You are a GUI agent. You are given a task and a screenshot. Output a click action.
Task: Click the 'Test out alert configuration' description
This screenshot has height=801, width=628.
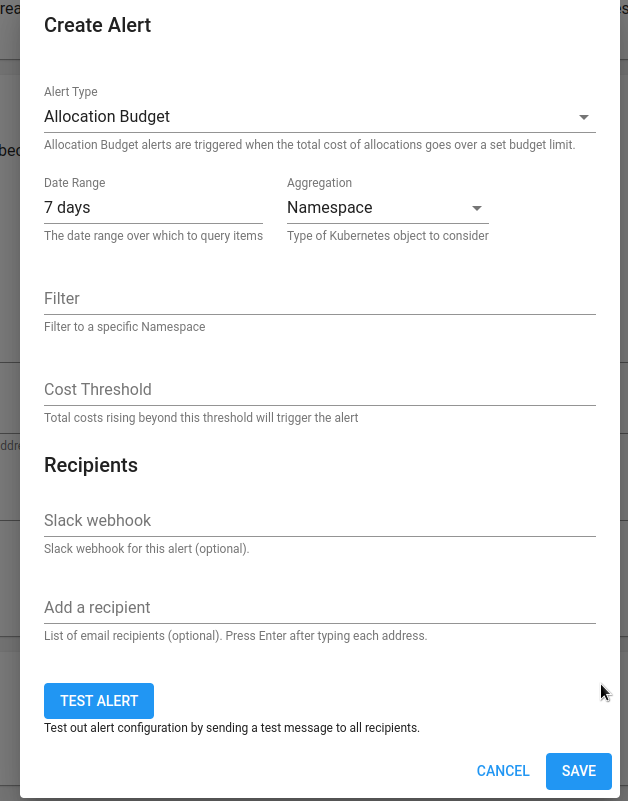232,727
